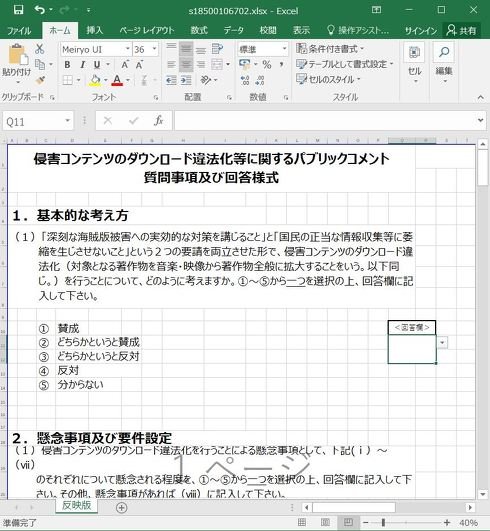Select the Format Painter brush icon

(x=40, y=80)
